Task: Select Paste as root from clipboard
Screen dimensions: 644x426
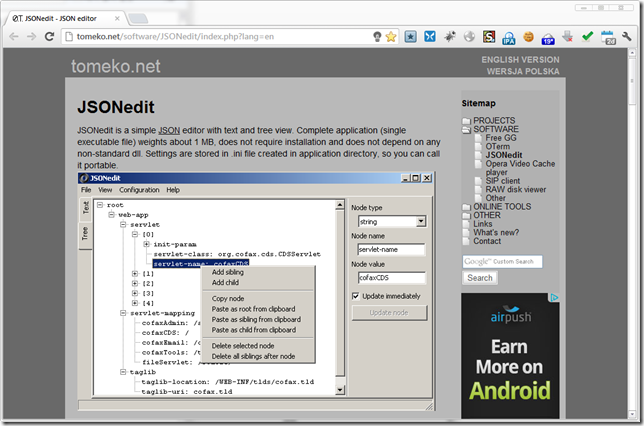Action: click(253, 309)
